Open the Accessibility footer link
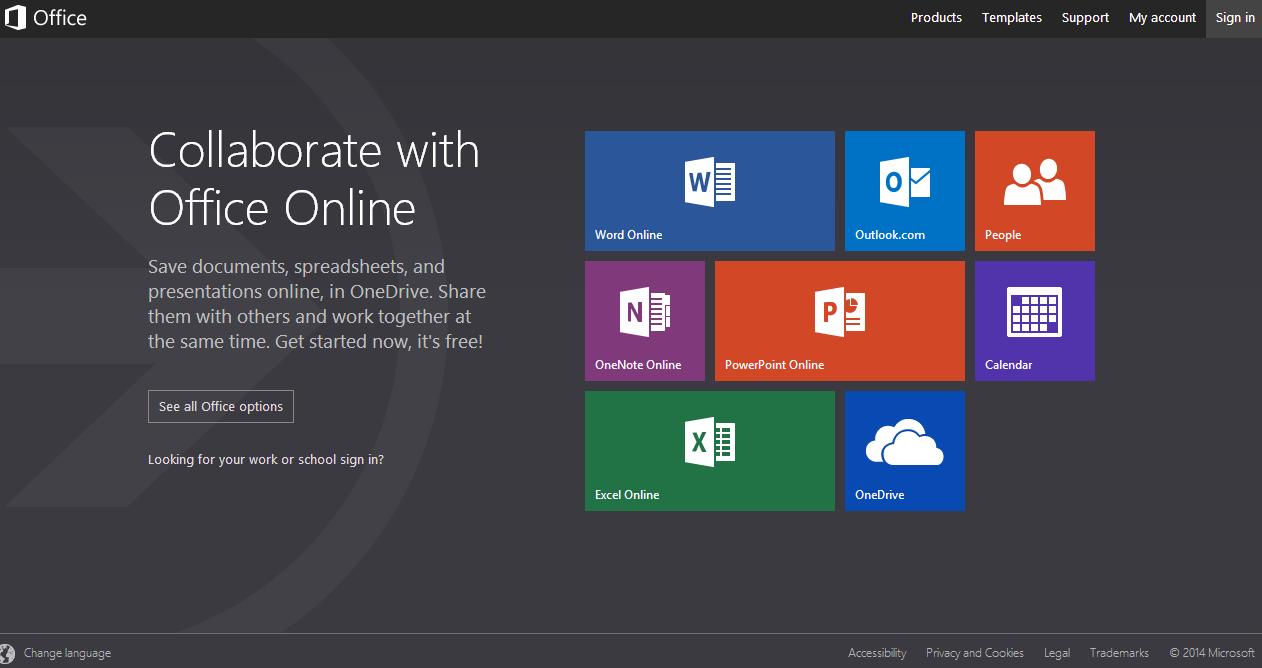Viewport: 1262px width, 668px height. [877, 654]
